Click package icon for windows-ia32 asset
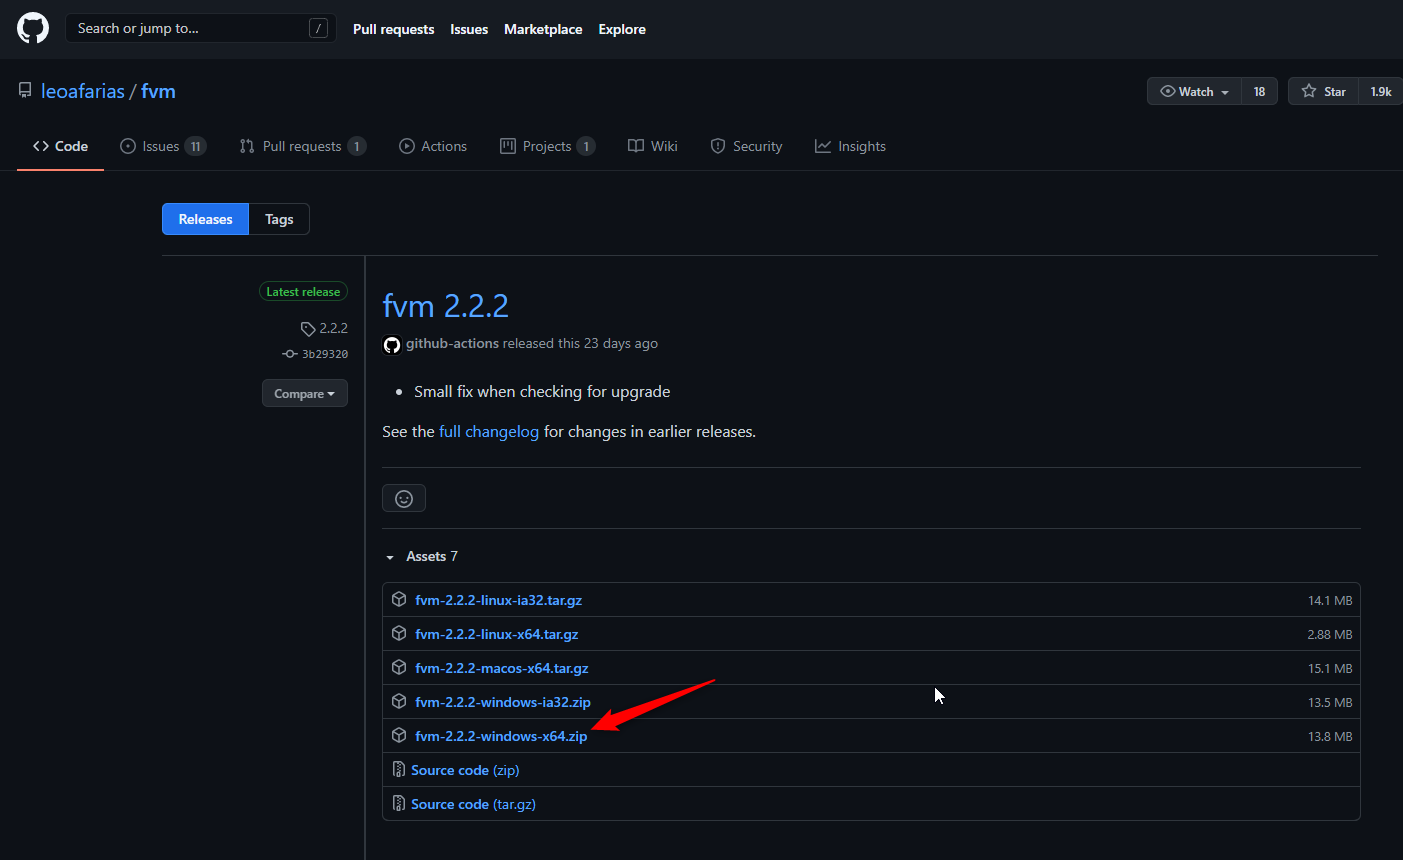1403x860 pixels. [399, 702]
